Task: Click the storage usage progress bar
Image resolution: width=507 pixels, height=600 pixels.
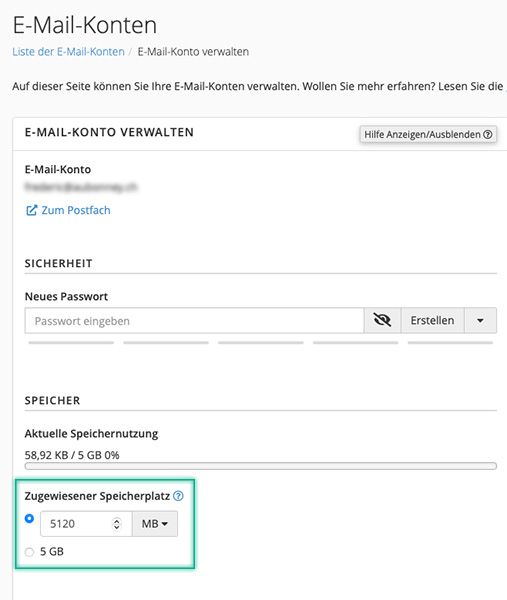Action: tap(261, 466)
